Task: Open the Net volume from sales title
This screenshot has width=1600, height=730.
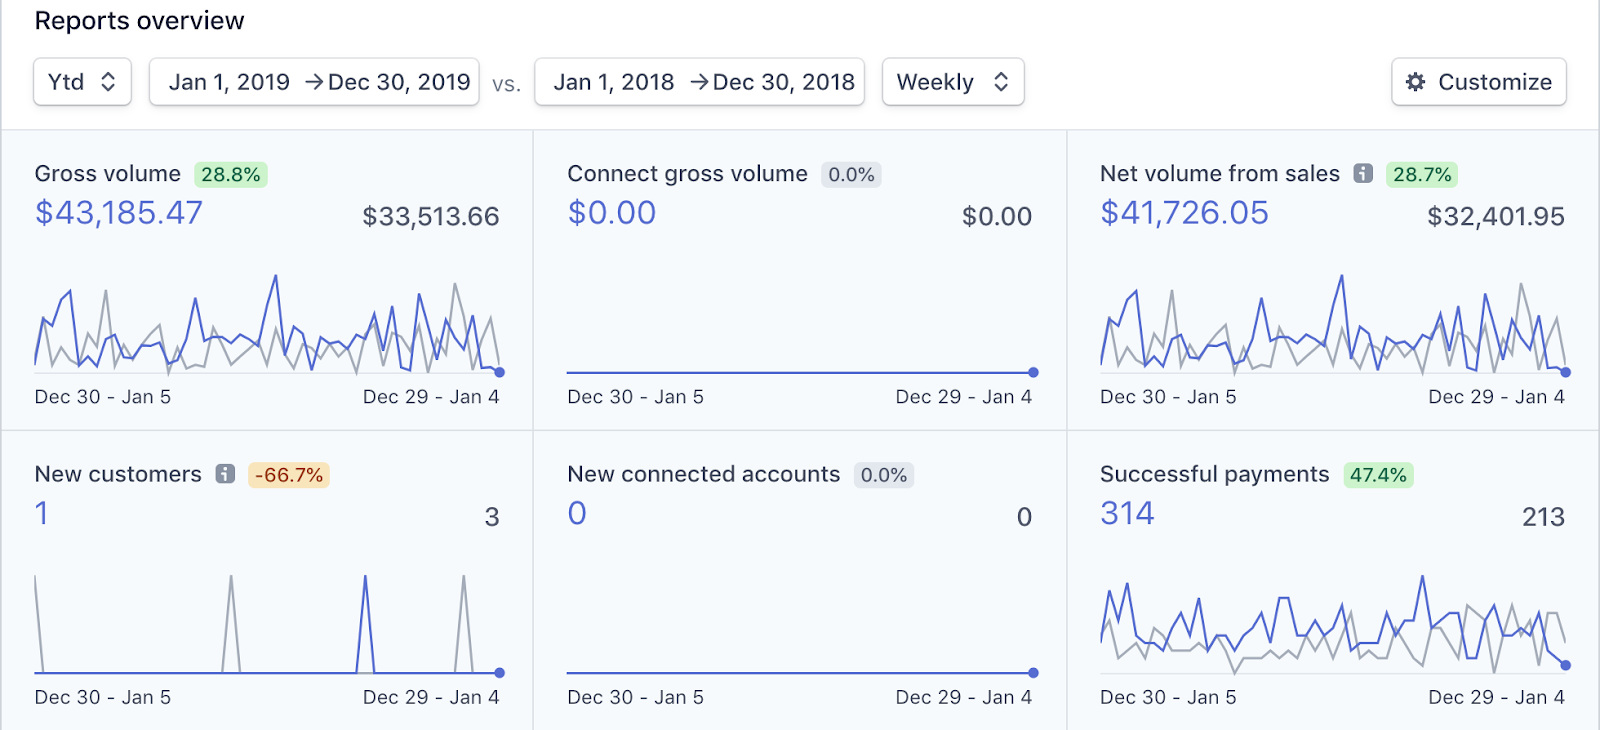Action: (1220, 174)
